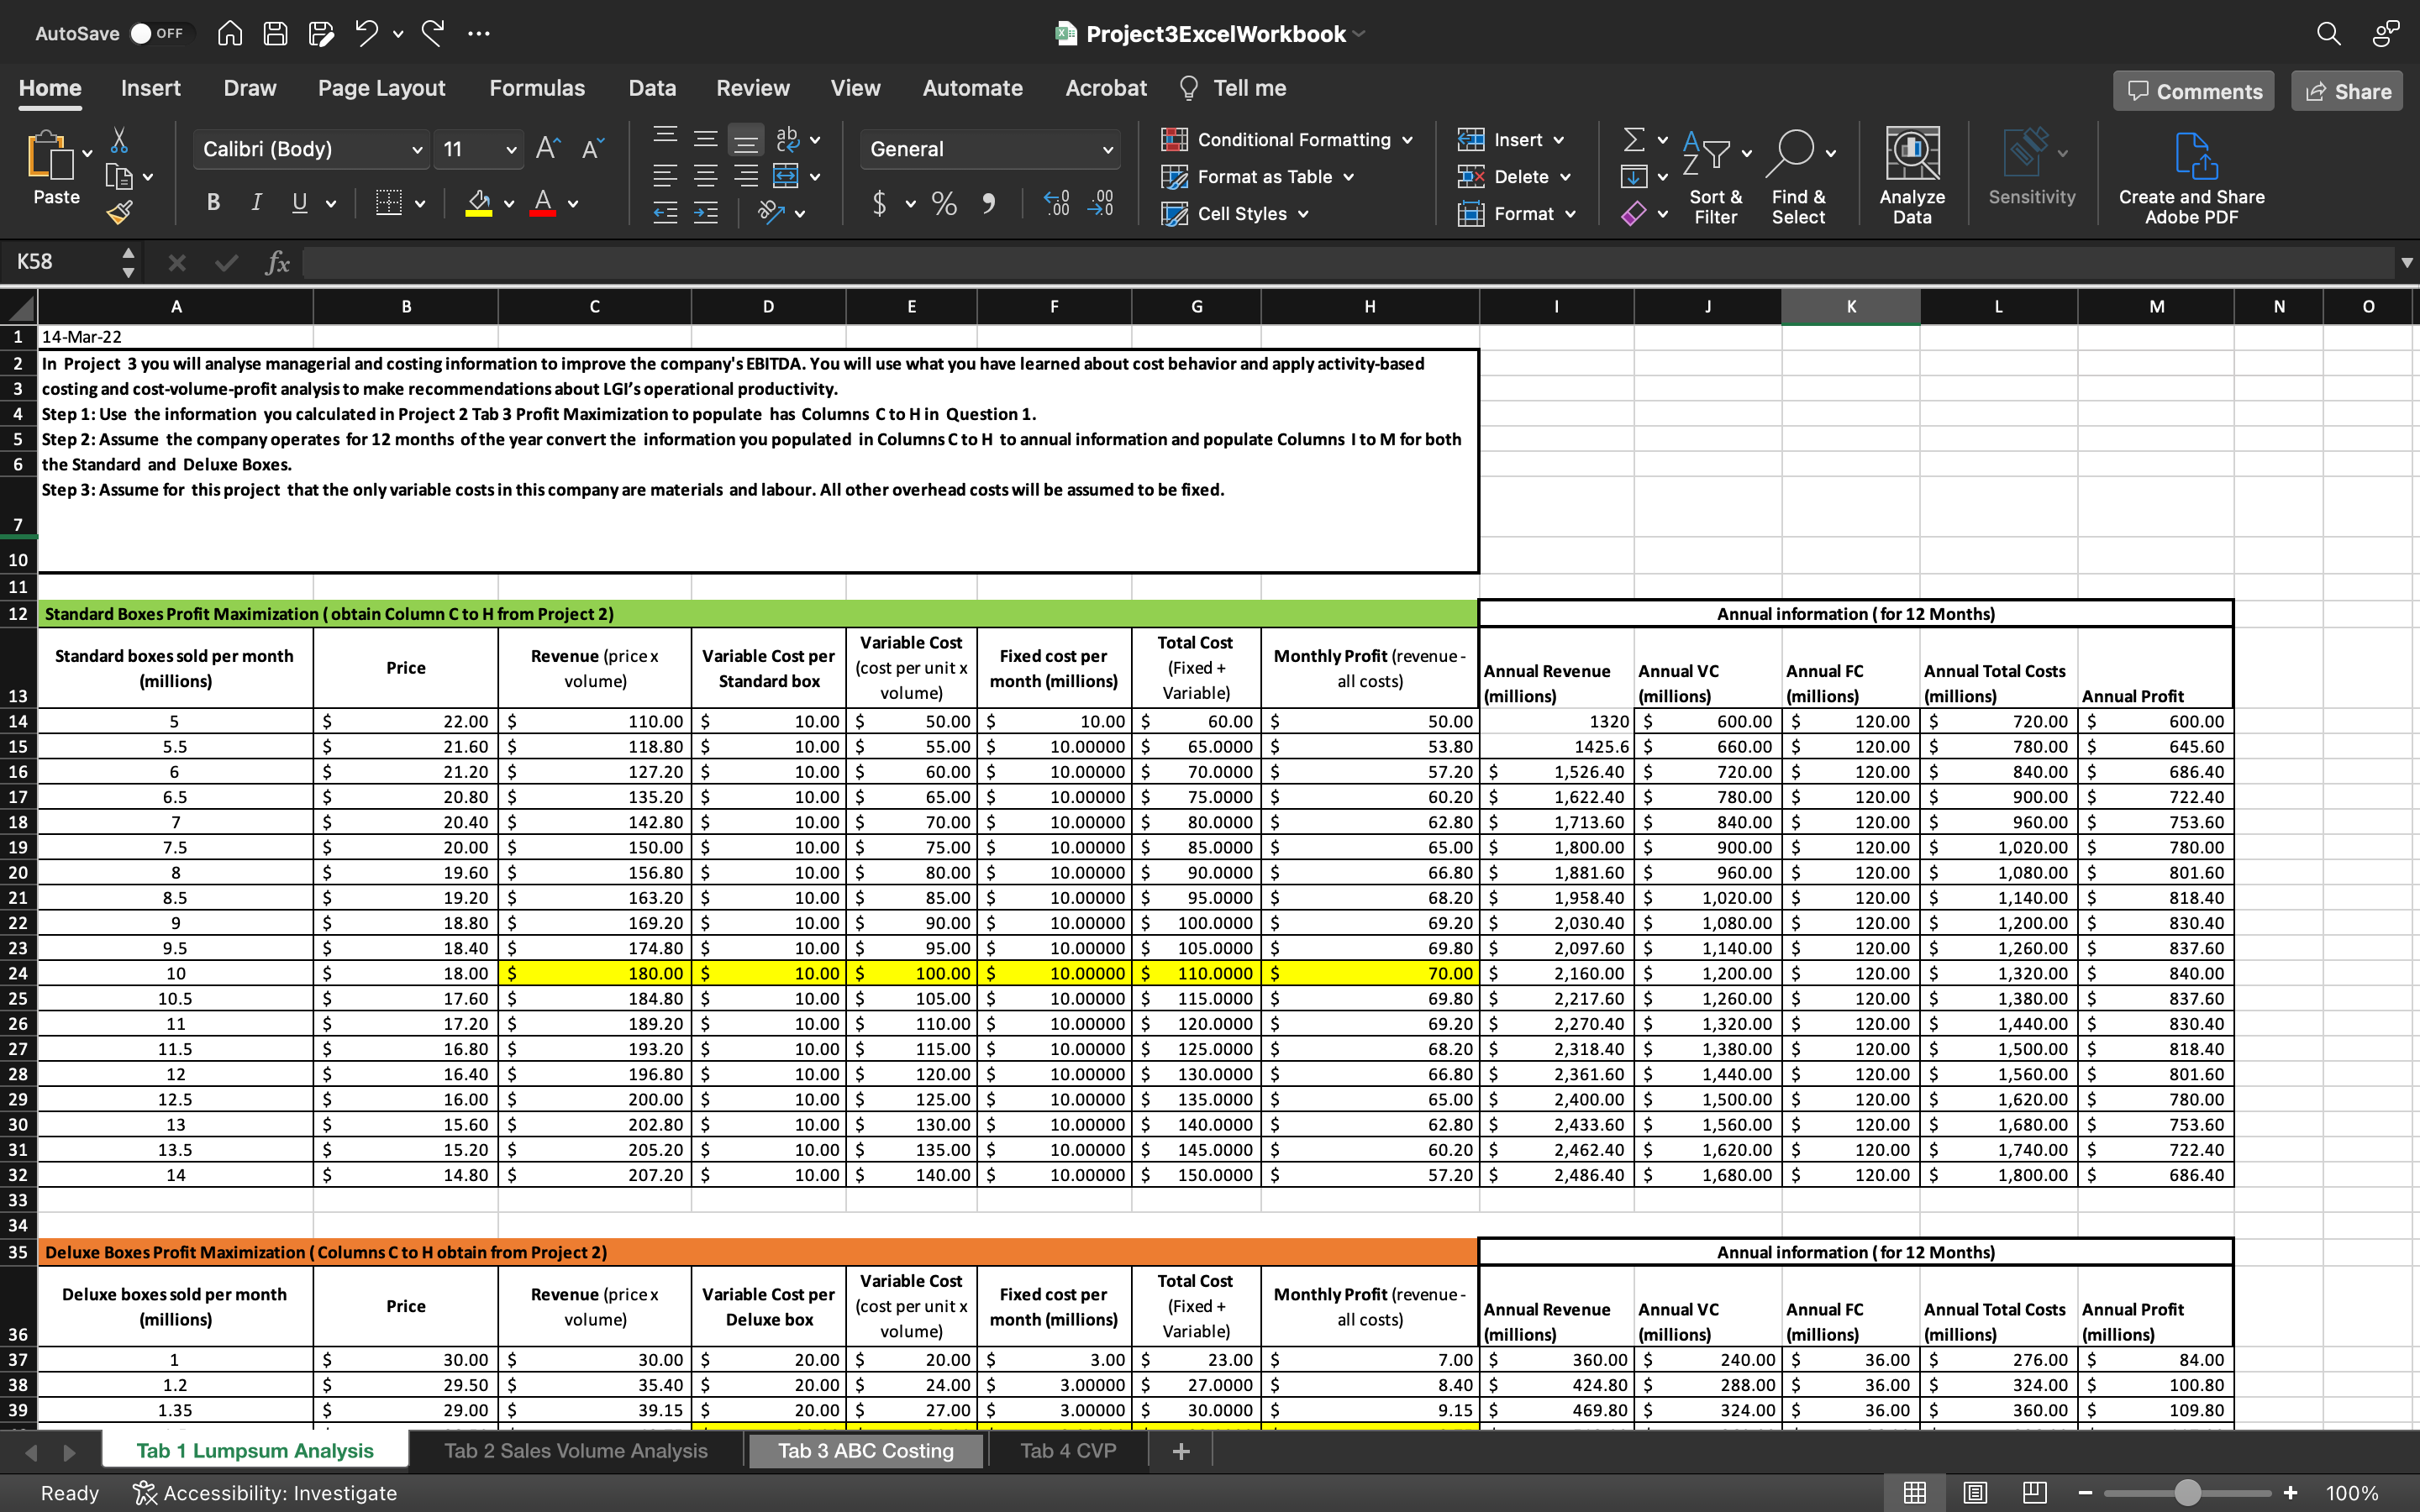2420x1512 pixels.
Task: Switch to the Formulas ribbon tab
Action: 536,88
